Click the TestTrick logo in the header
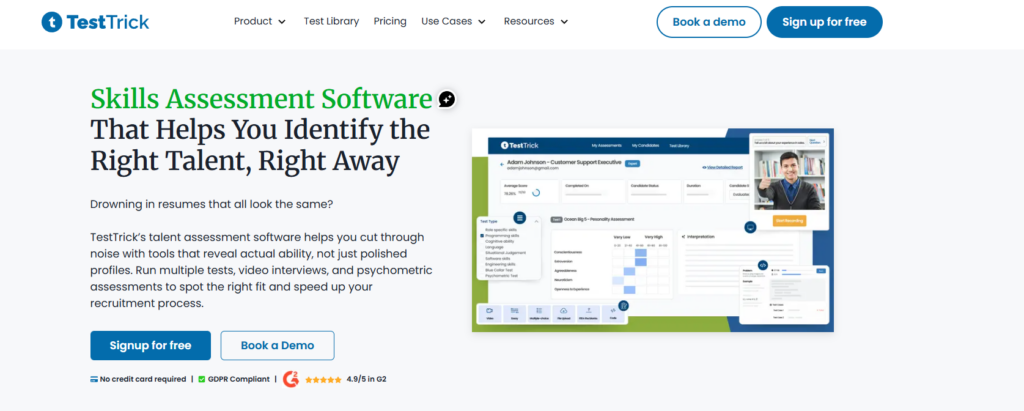 point(95,22)
